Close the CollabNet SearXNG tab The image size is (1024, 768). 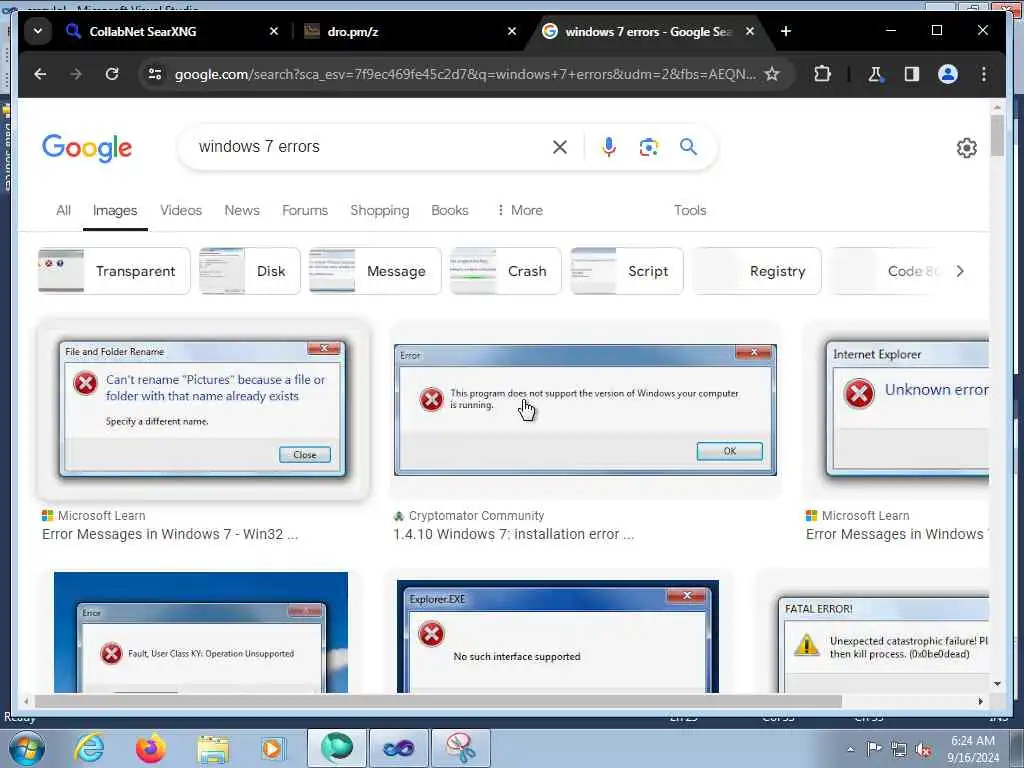click(274, 31)
